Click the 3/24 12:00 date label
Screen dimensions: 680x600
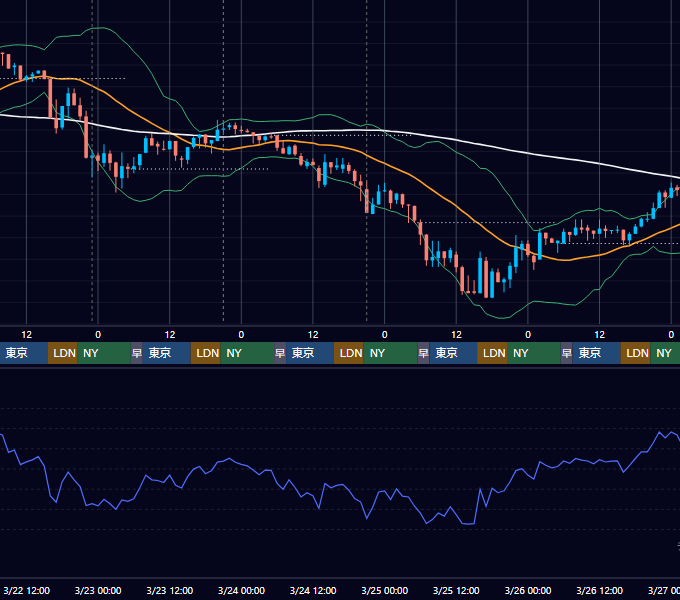tap(313, 590)
